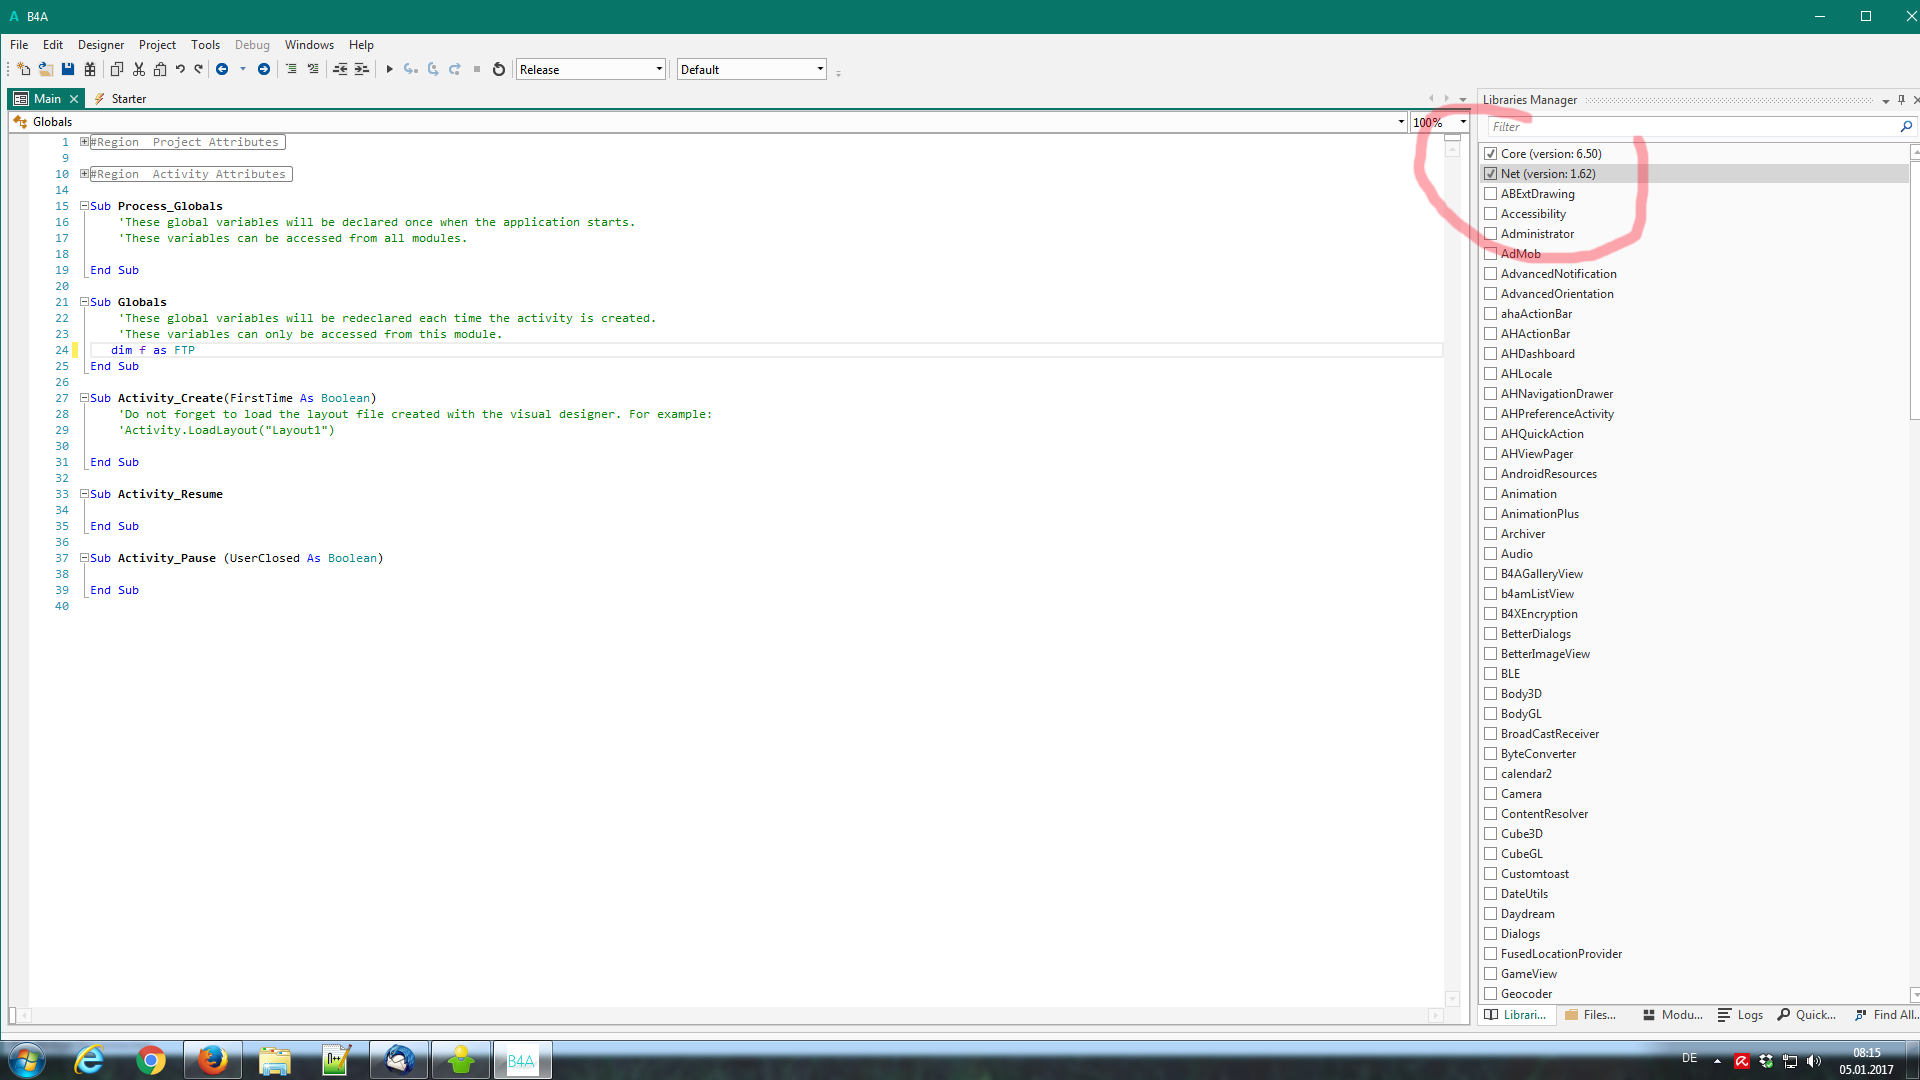Viewport: 1920px width, 1080px height.
Task: Run the app in Release mode
Action: (390, 69)
